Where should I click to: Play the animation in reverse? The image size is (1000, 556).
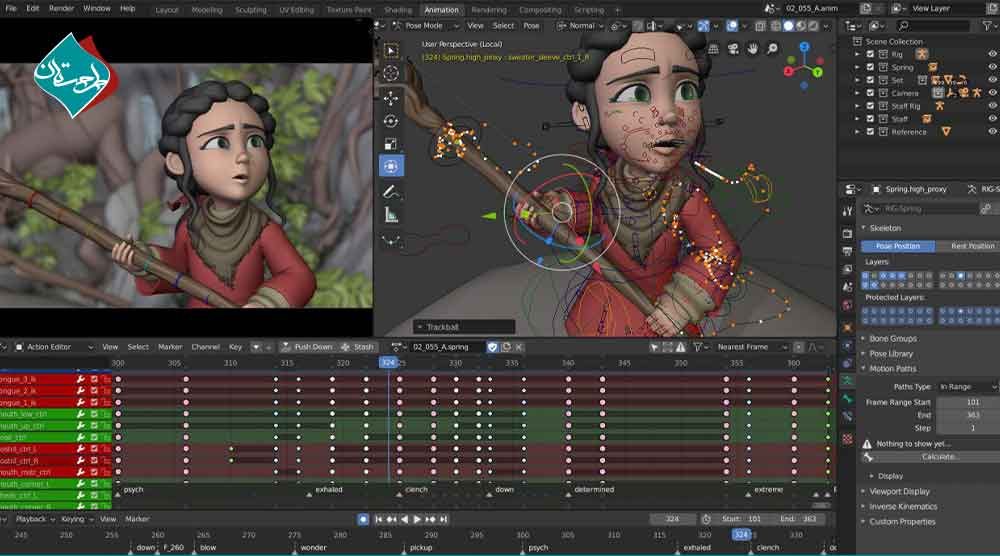[x=404, y=520]
